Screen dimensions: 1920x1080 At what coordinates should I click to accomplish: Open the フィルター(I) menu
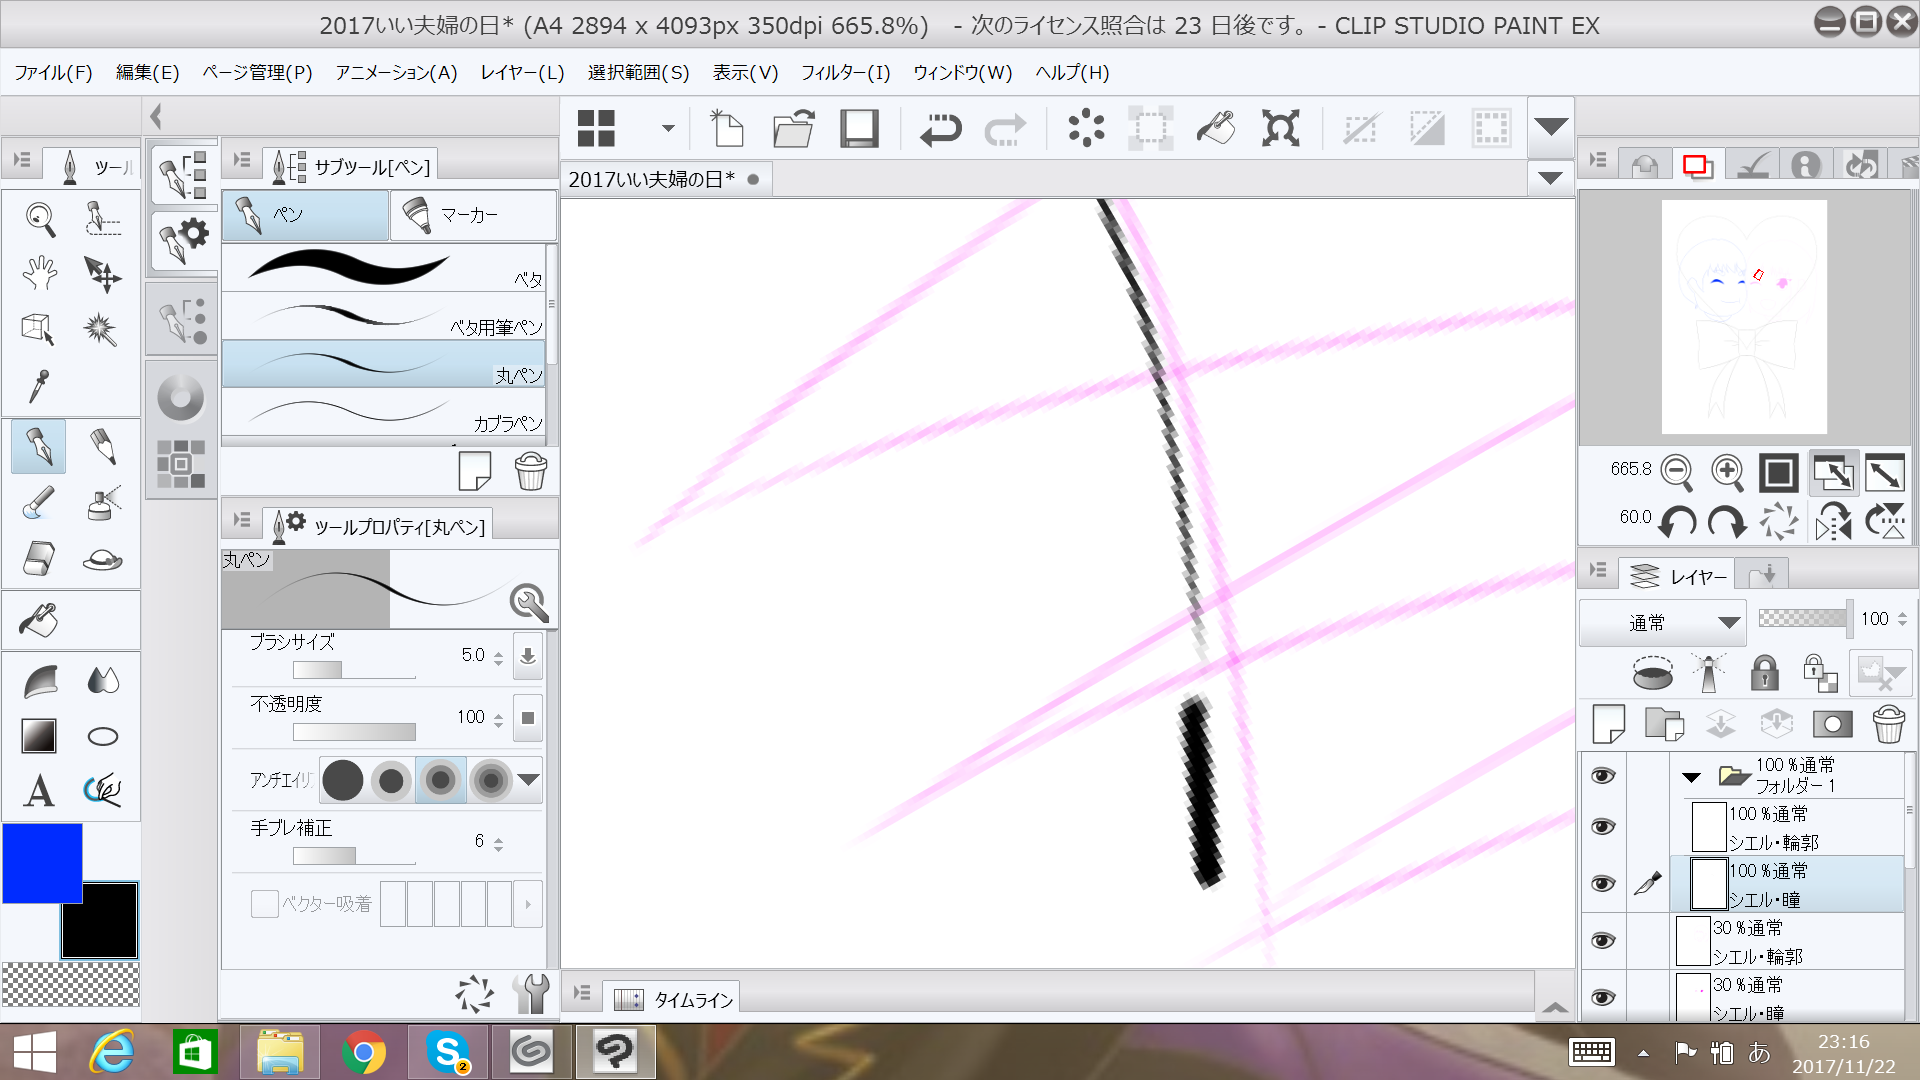tap(845, 72)
